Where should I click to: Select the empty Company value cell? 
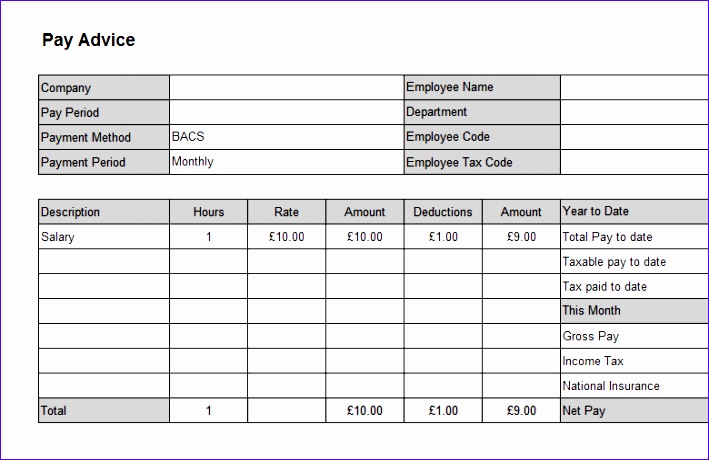(x=287, y=88)
